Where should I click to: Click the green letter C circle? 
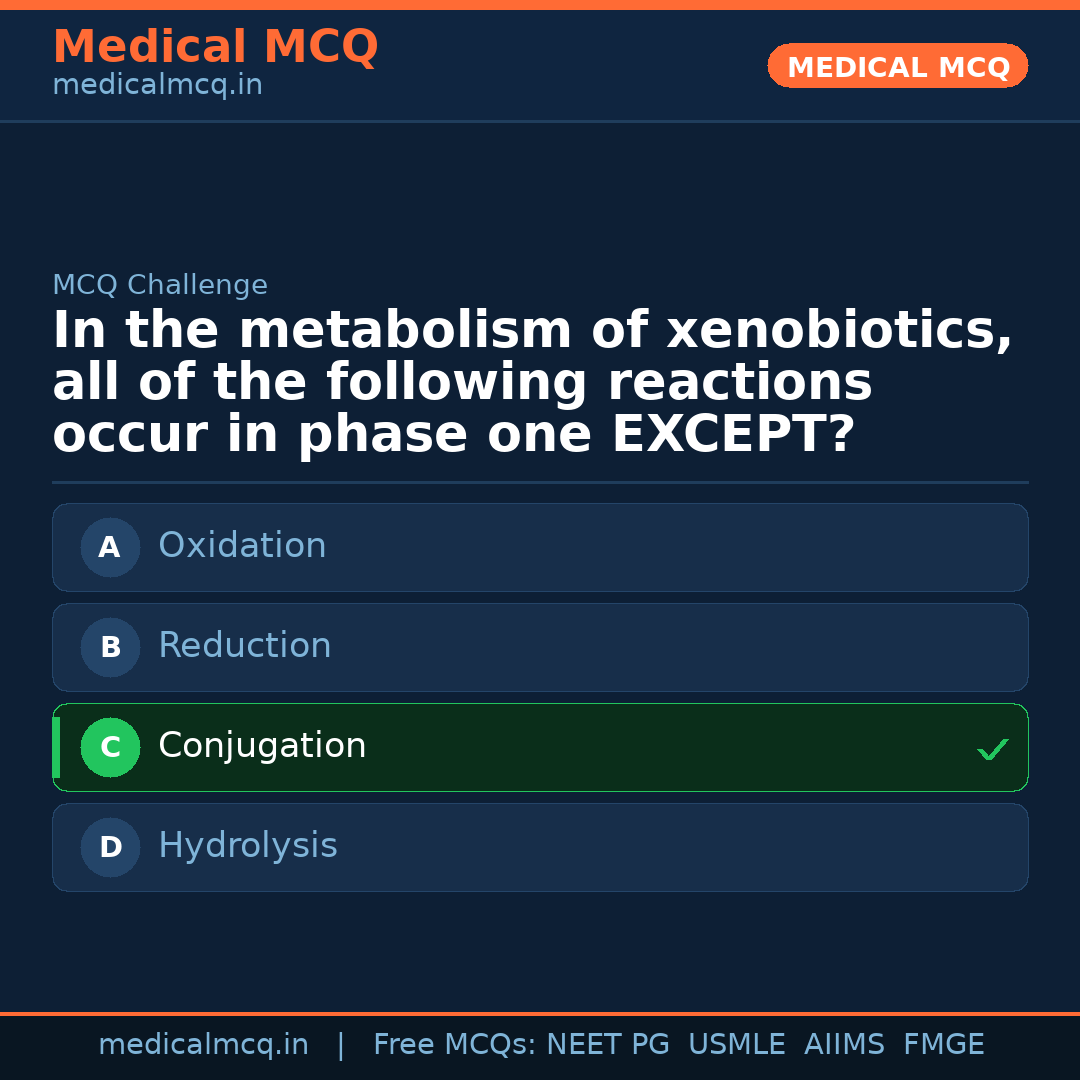coord(110,747)
